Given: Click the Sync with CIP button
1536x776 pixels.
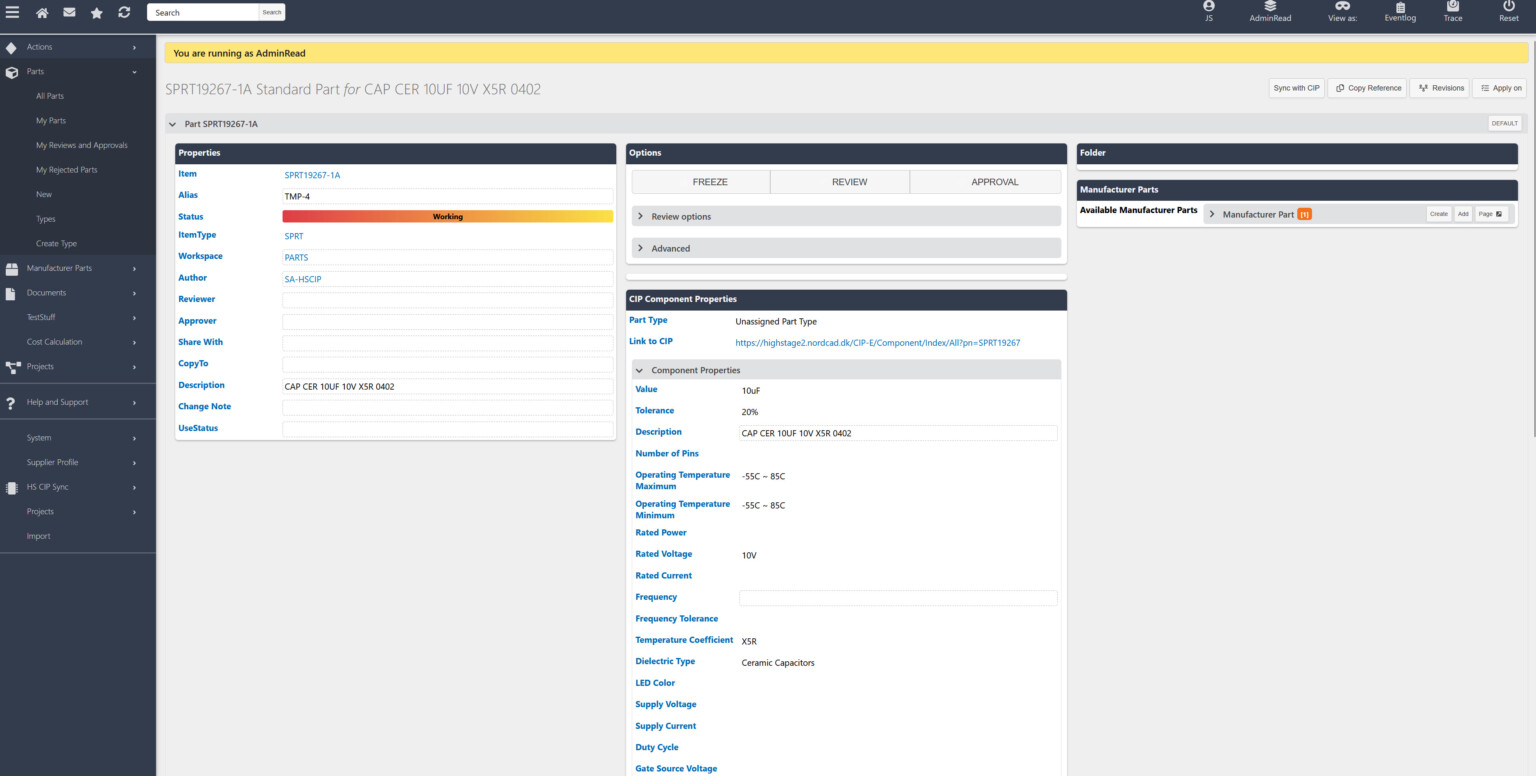Looking at the screenshot, I should coord(1296,88).
